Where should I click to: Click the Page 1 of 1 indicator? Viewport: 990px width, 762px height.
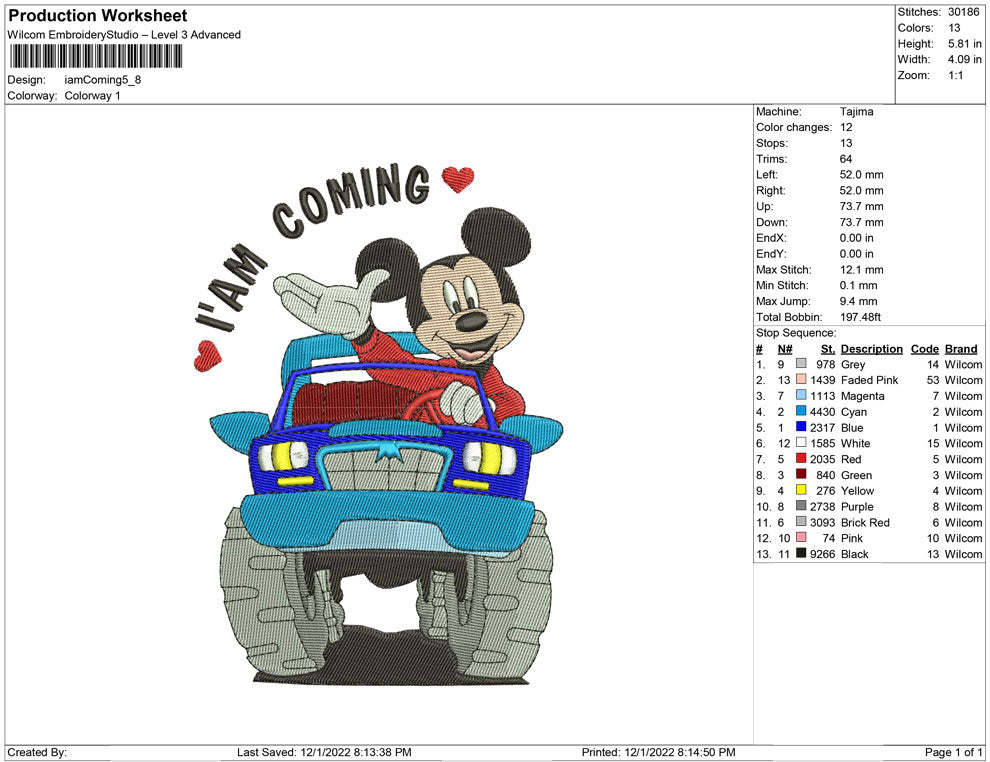coord(954,752)
